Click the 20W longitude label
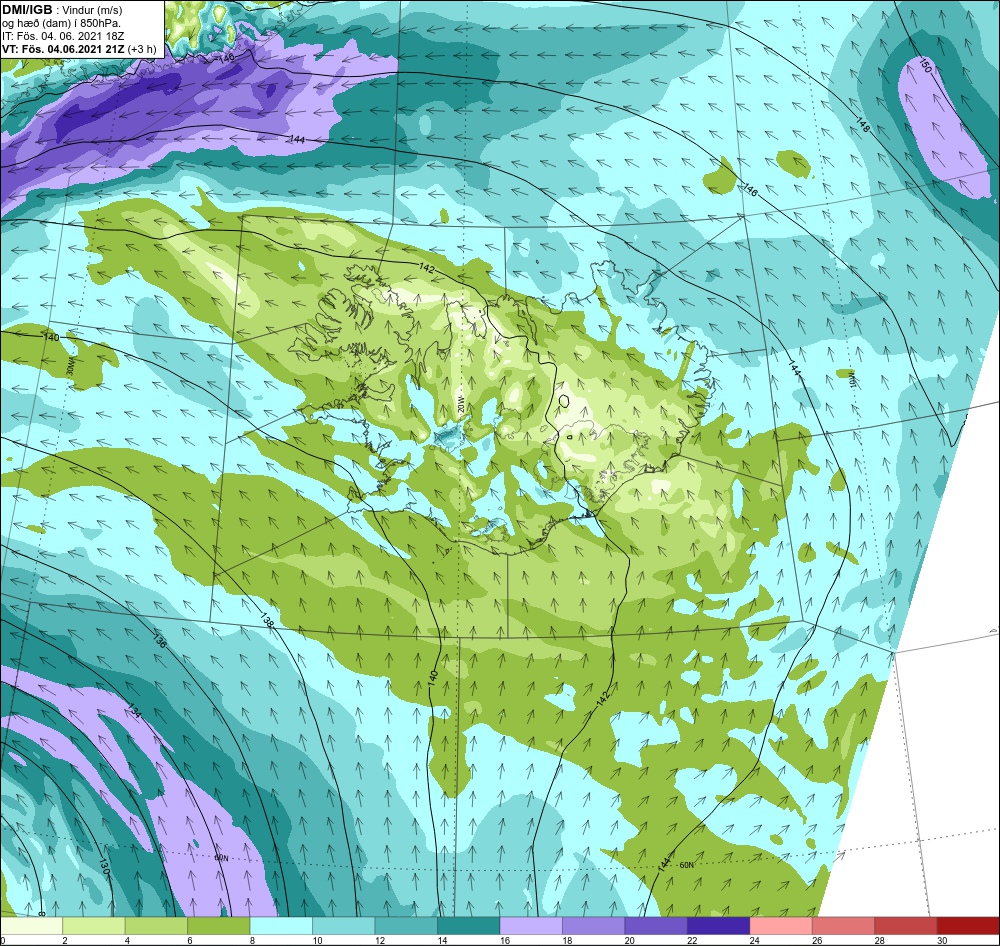 coord(459,404)
